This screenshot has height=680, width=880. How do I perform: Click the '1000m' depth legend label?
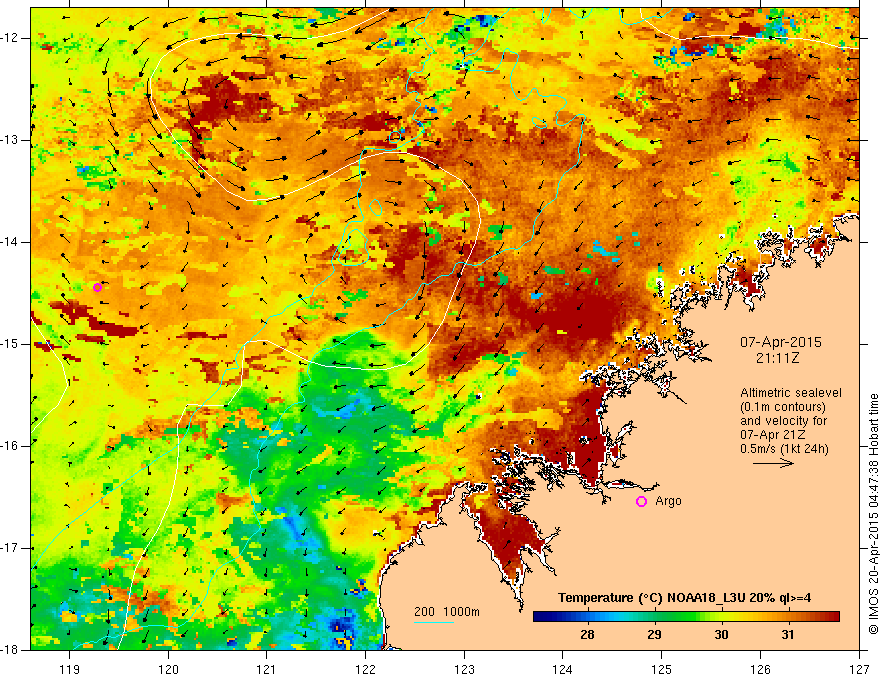tap(462, 612)
